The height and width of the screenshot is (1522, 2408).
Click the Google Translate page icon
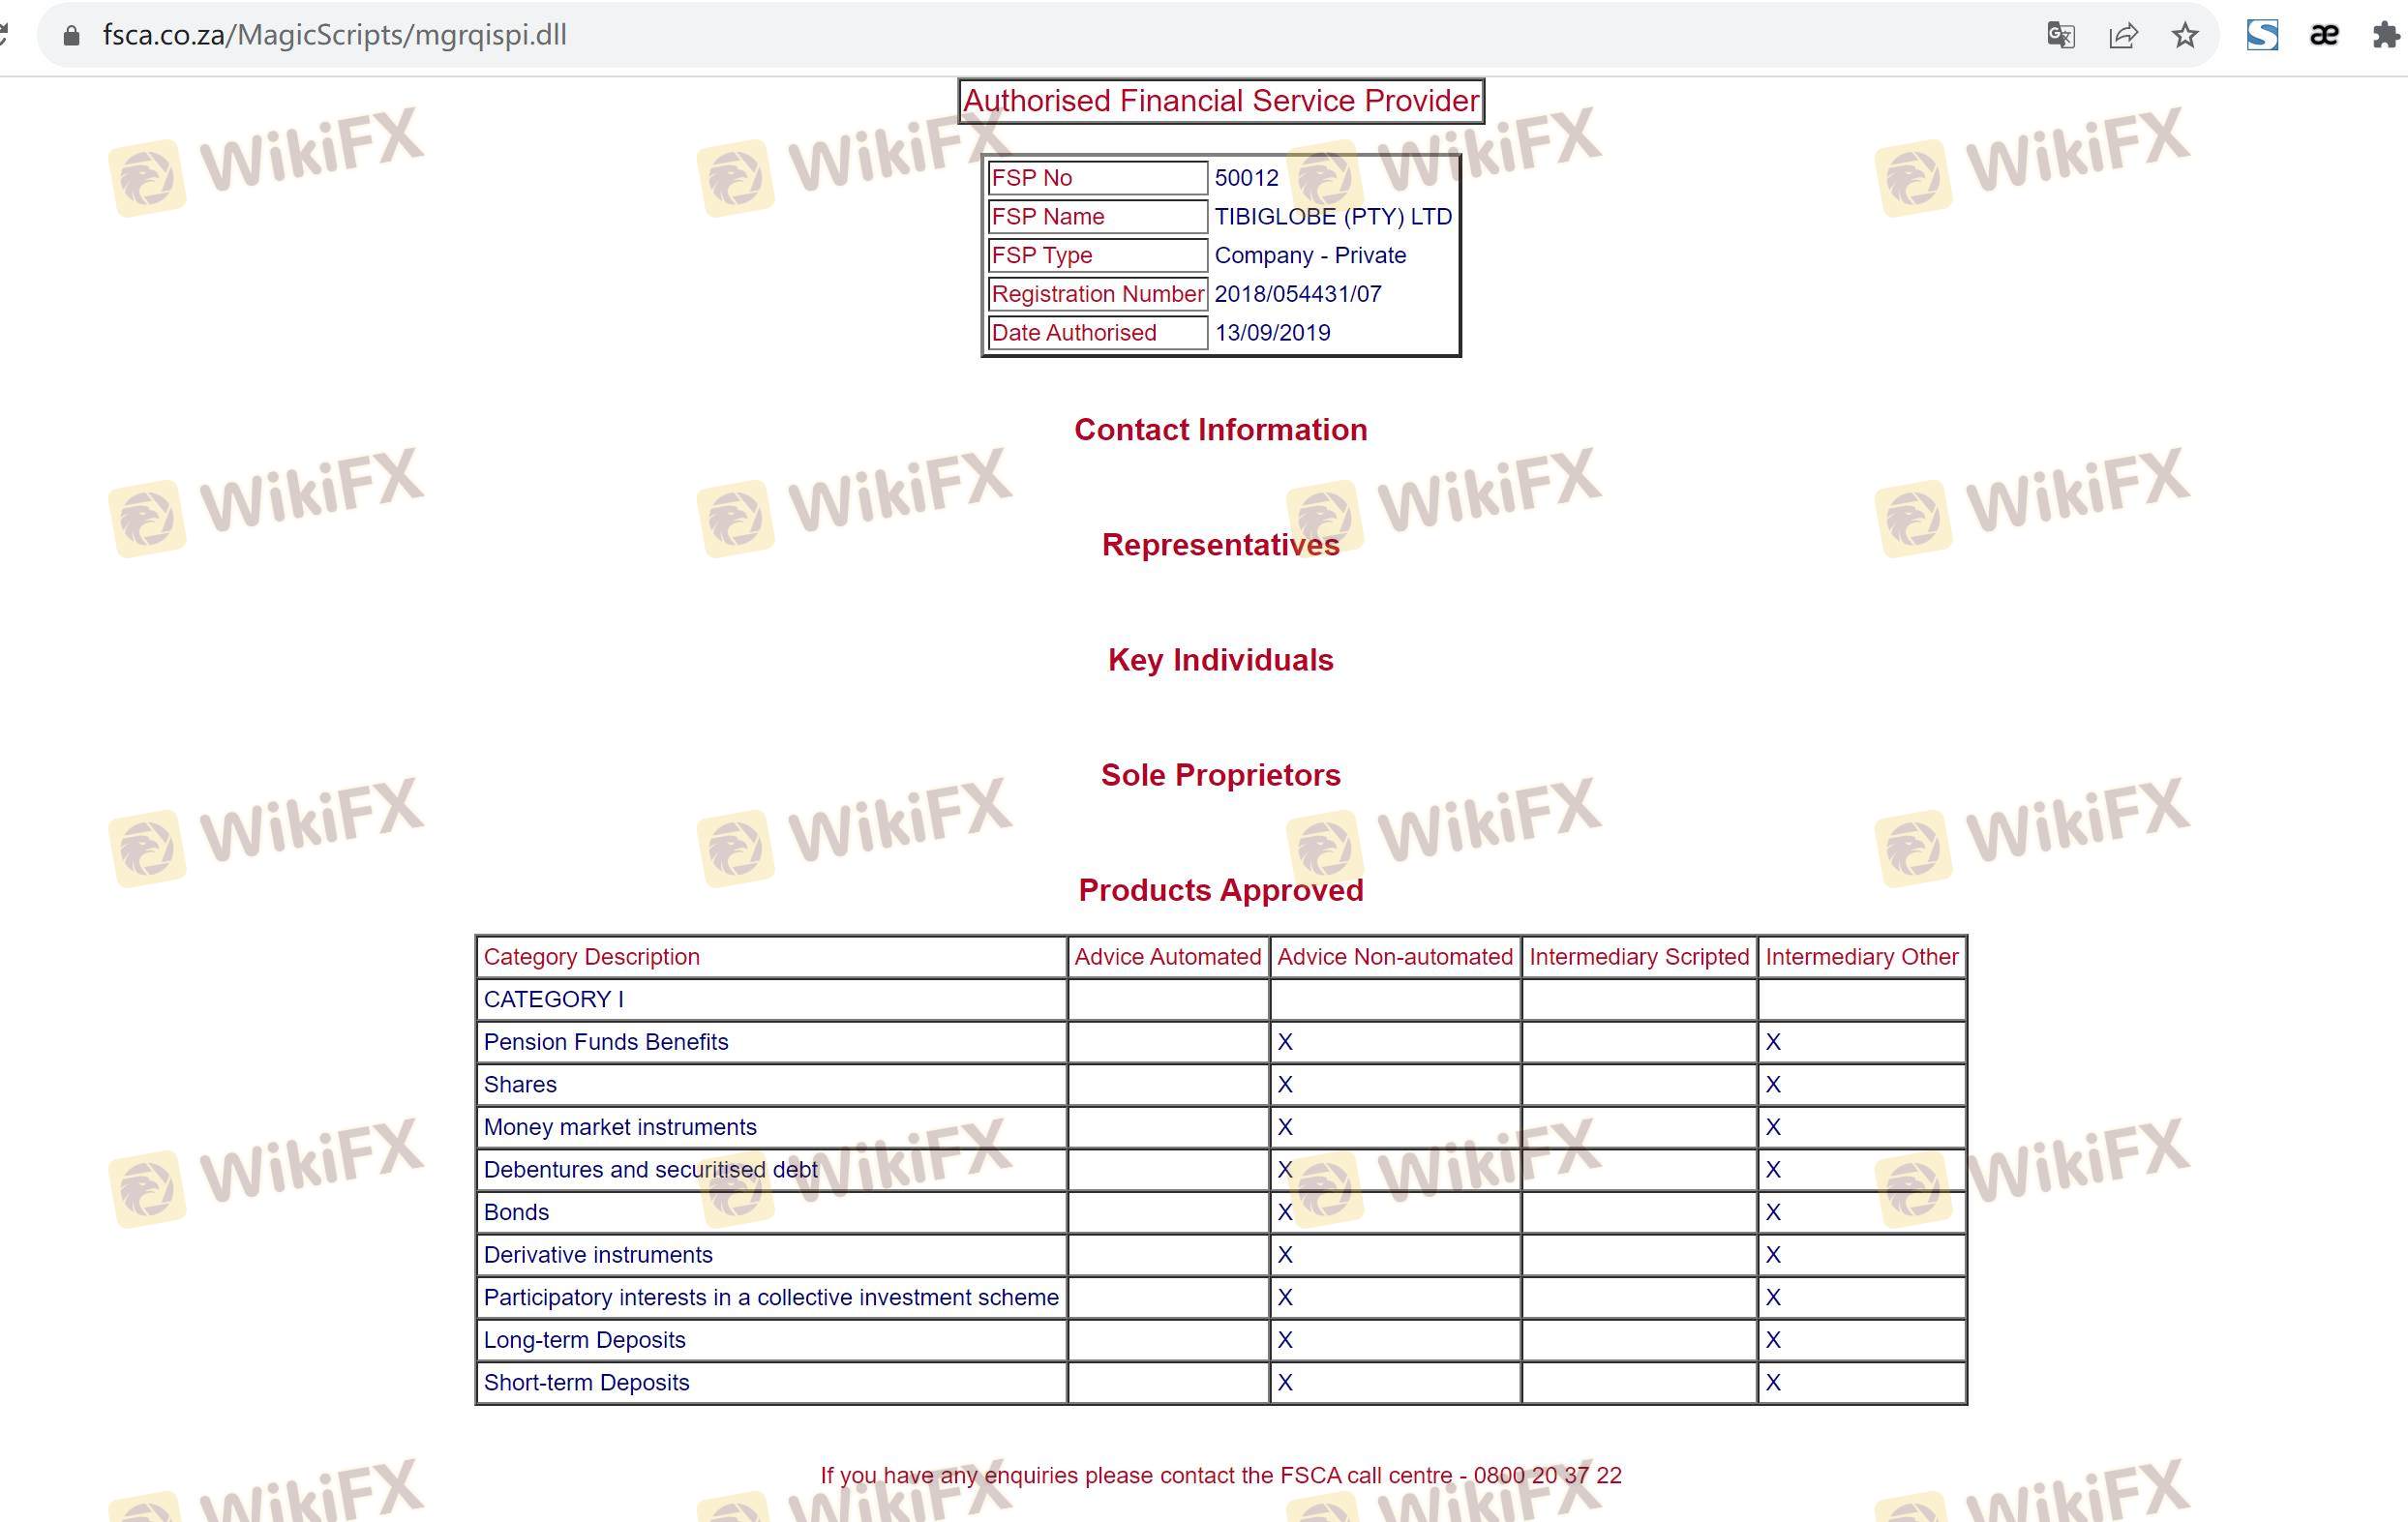2060,36
